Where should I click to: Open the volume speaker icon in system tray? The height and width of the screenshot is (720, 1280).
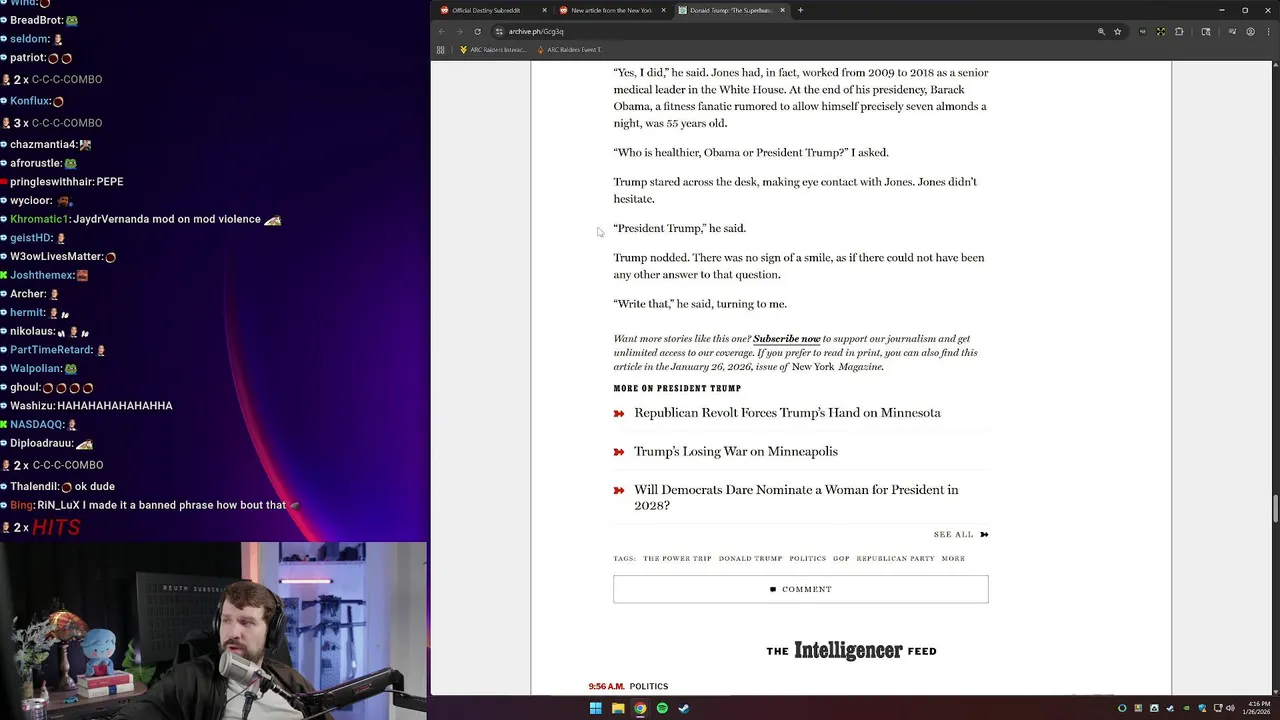tap(1229, 708)
